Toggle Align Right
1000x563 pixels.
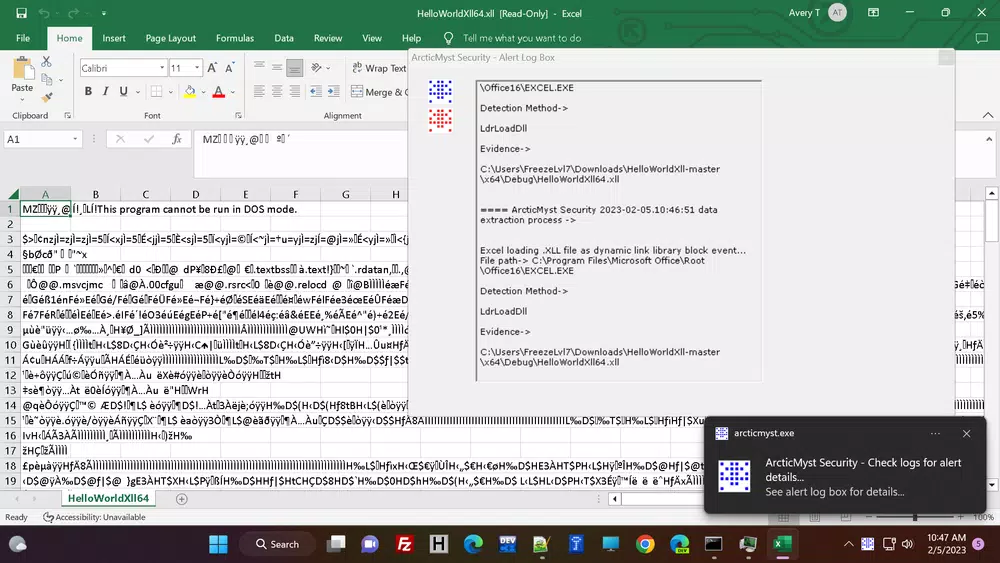tap(294, 91)
